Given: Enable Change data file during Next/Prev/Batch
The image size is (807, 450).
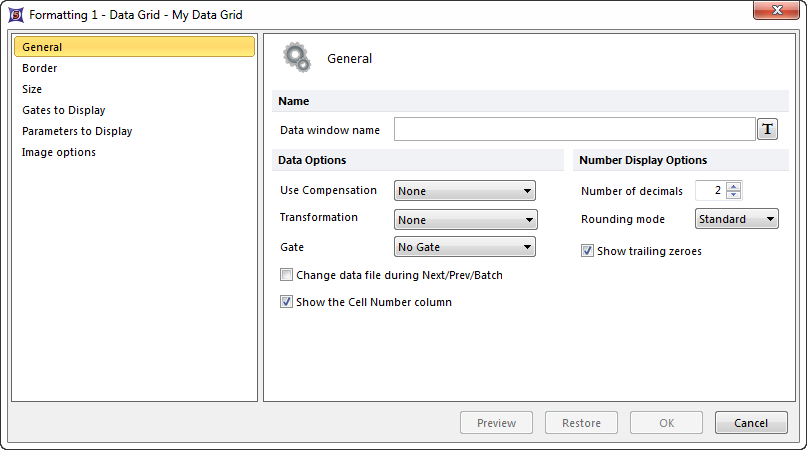Looking at the screenshot, I should coord(287,275).
